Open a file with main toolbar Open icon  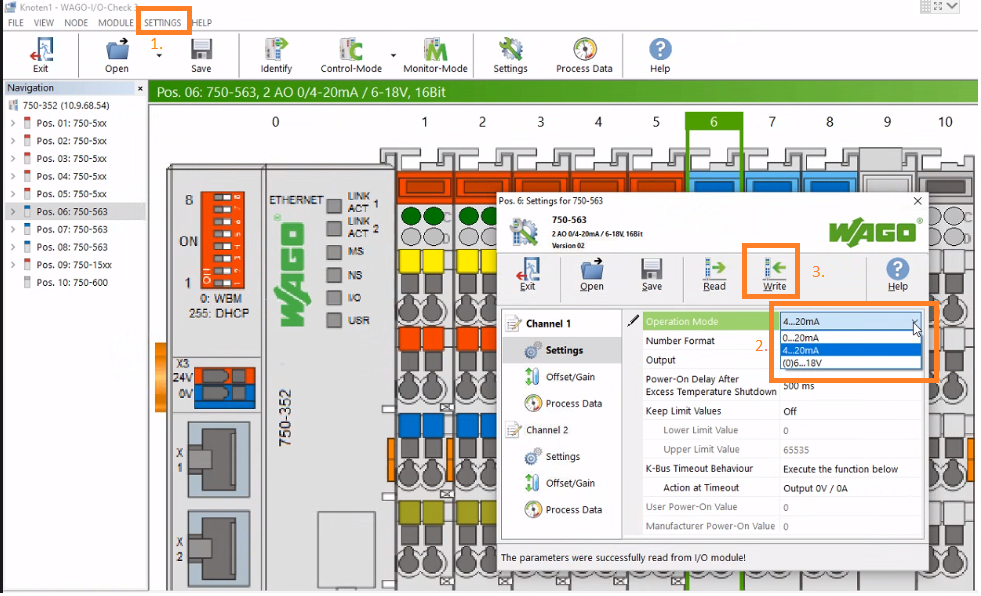(116, 54)
